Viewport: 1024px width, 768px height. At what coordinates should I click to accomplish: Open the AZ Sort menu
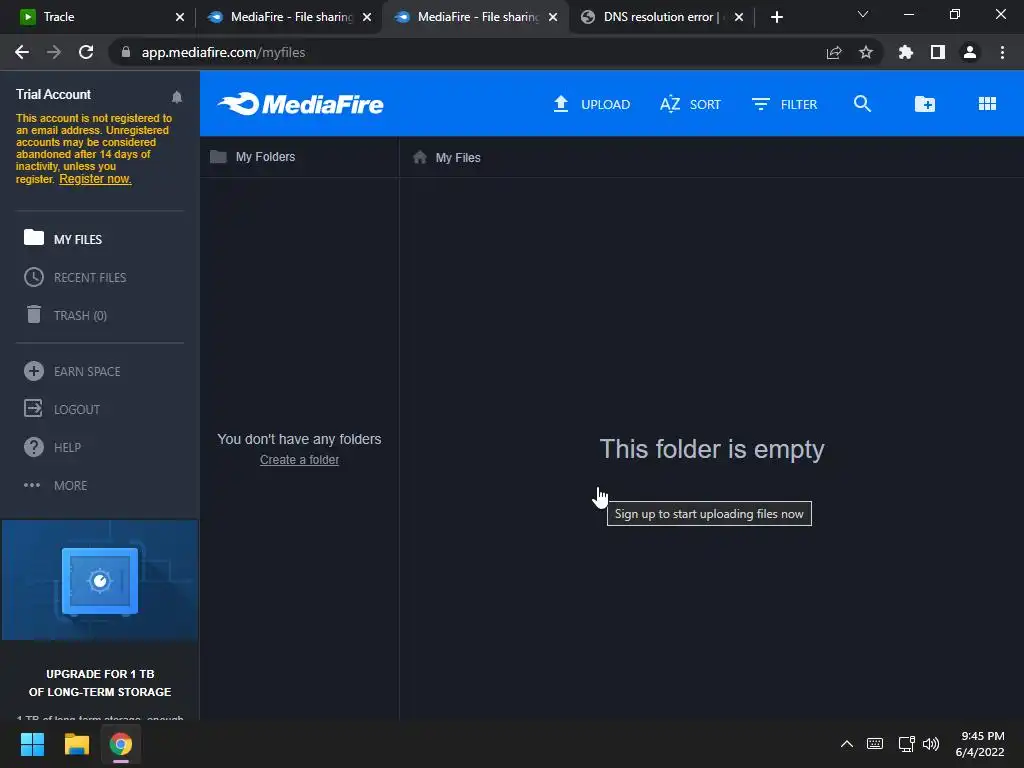[690, 104]
